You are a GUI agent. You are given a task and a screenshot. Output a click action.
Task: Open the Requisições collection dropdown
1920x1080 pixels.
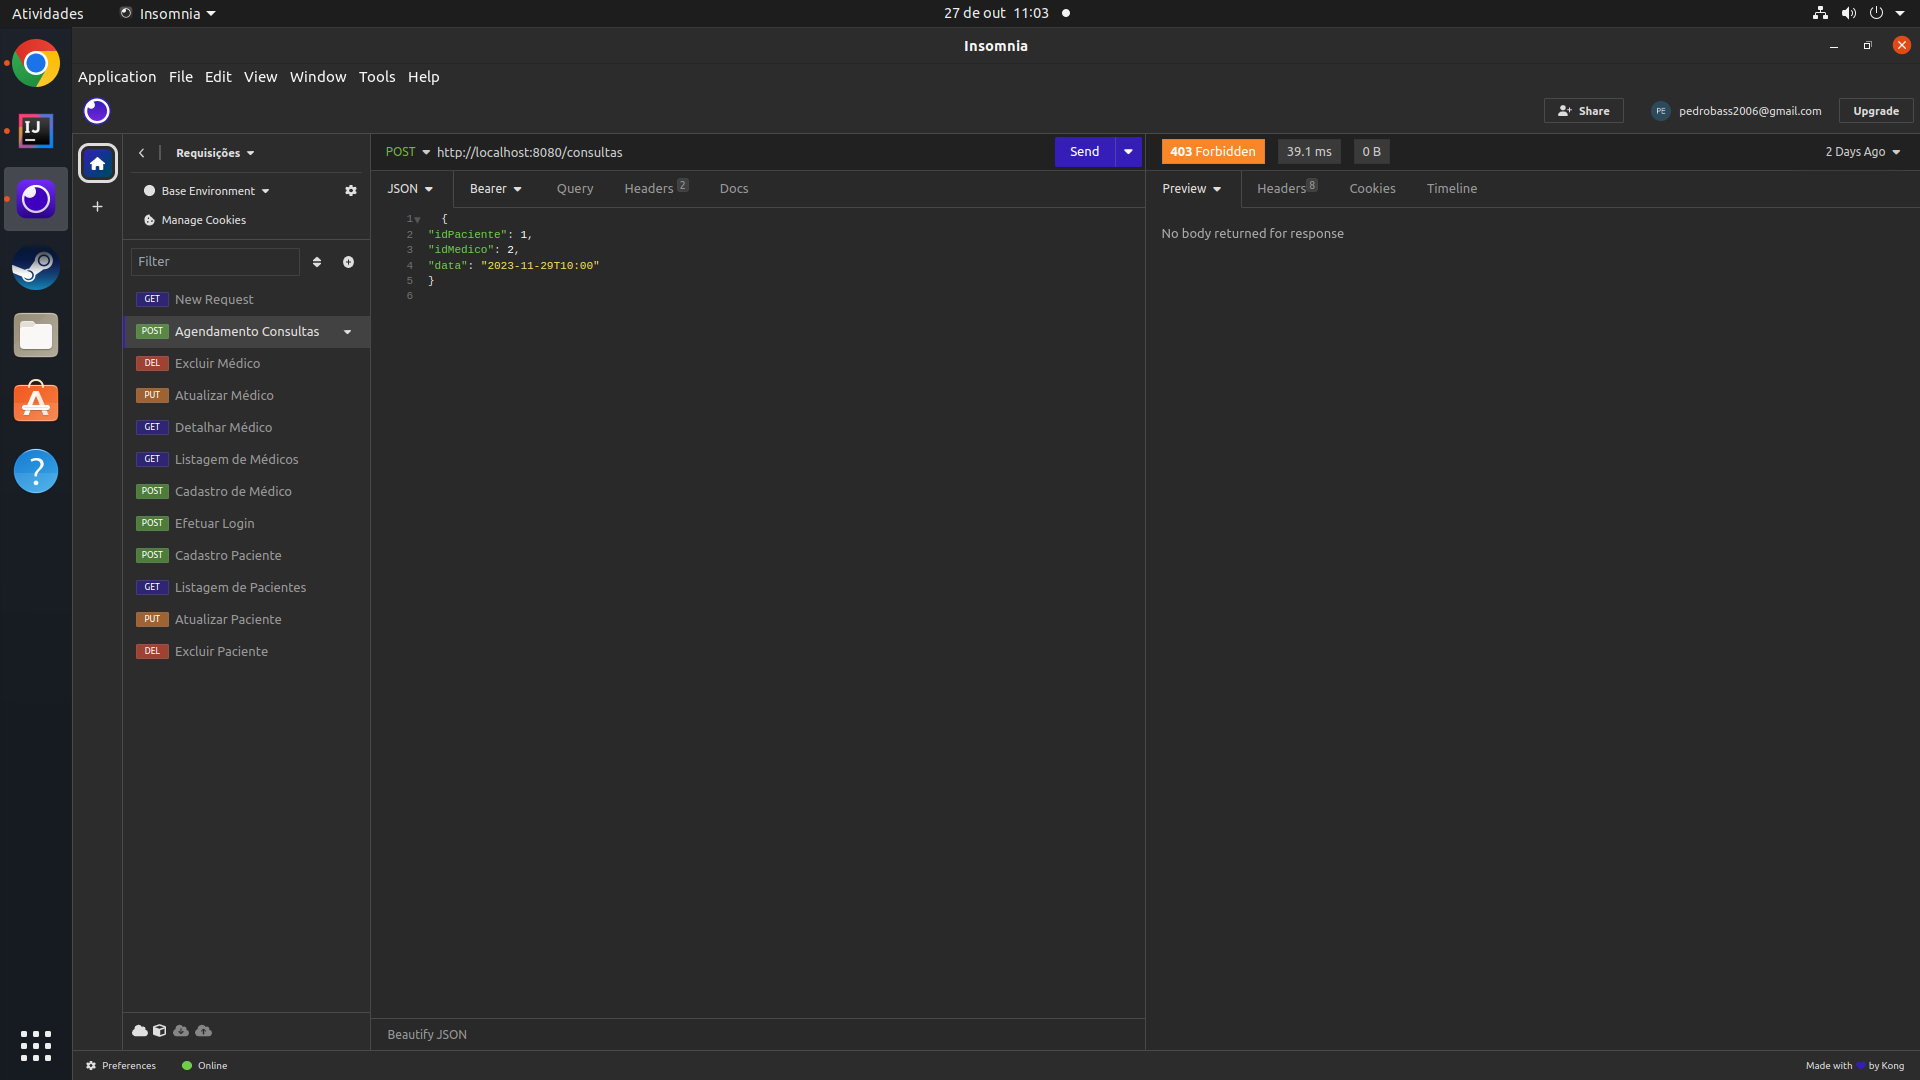coord(215,153)
